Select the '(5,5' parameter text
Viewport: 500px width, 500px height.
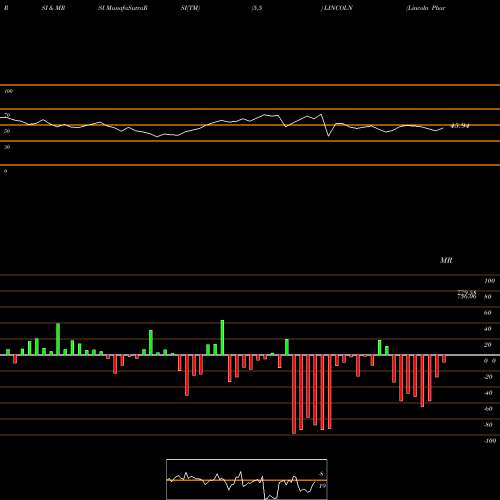tap(257, 8)
